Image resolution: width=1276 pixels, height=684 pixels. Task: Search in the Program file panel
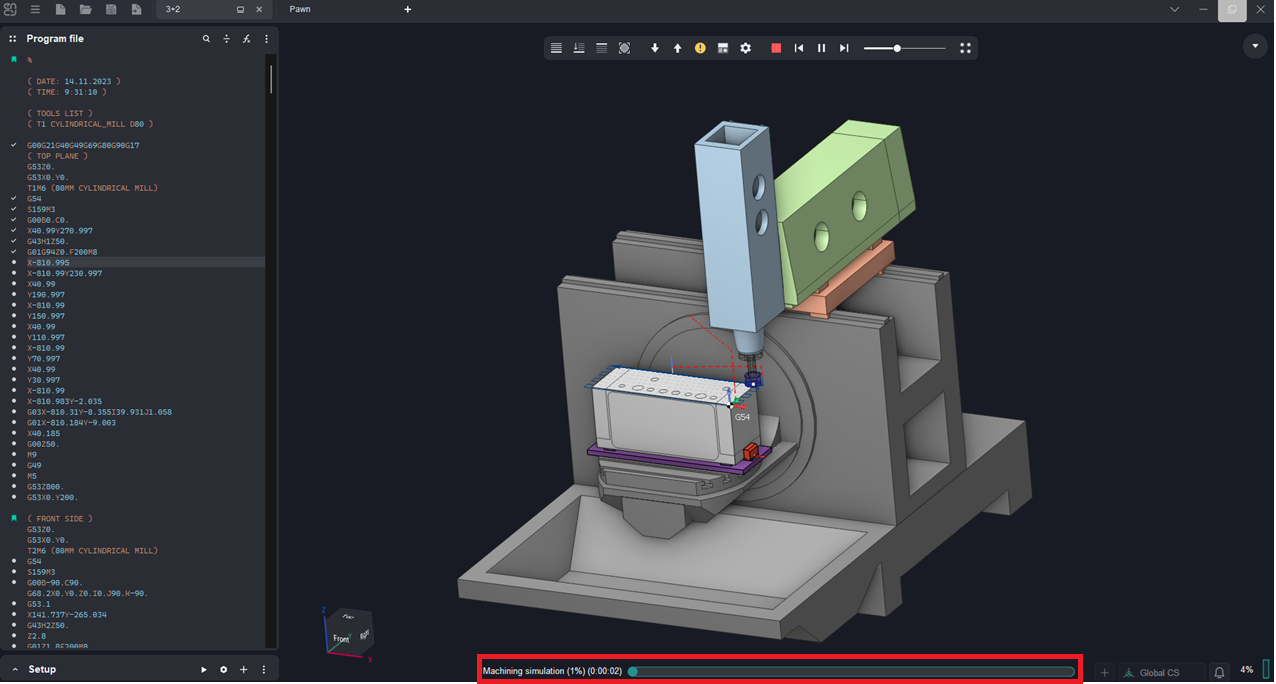click(x=206, y=39)
